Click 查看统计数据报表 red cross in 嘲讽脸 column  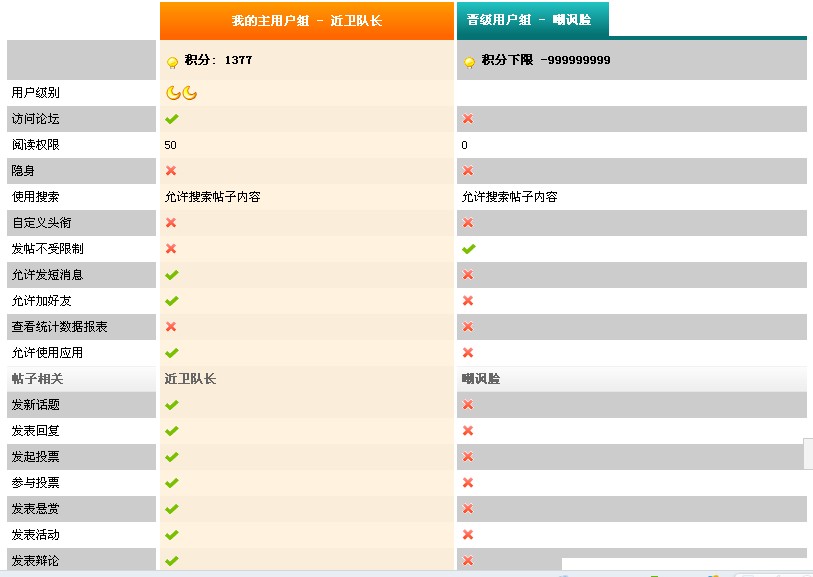coord(468,327)
